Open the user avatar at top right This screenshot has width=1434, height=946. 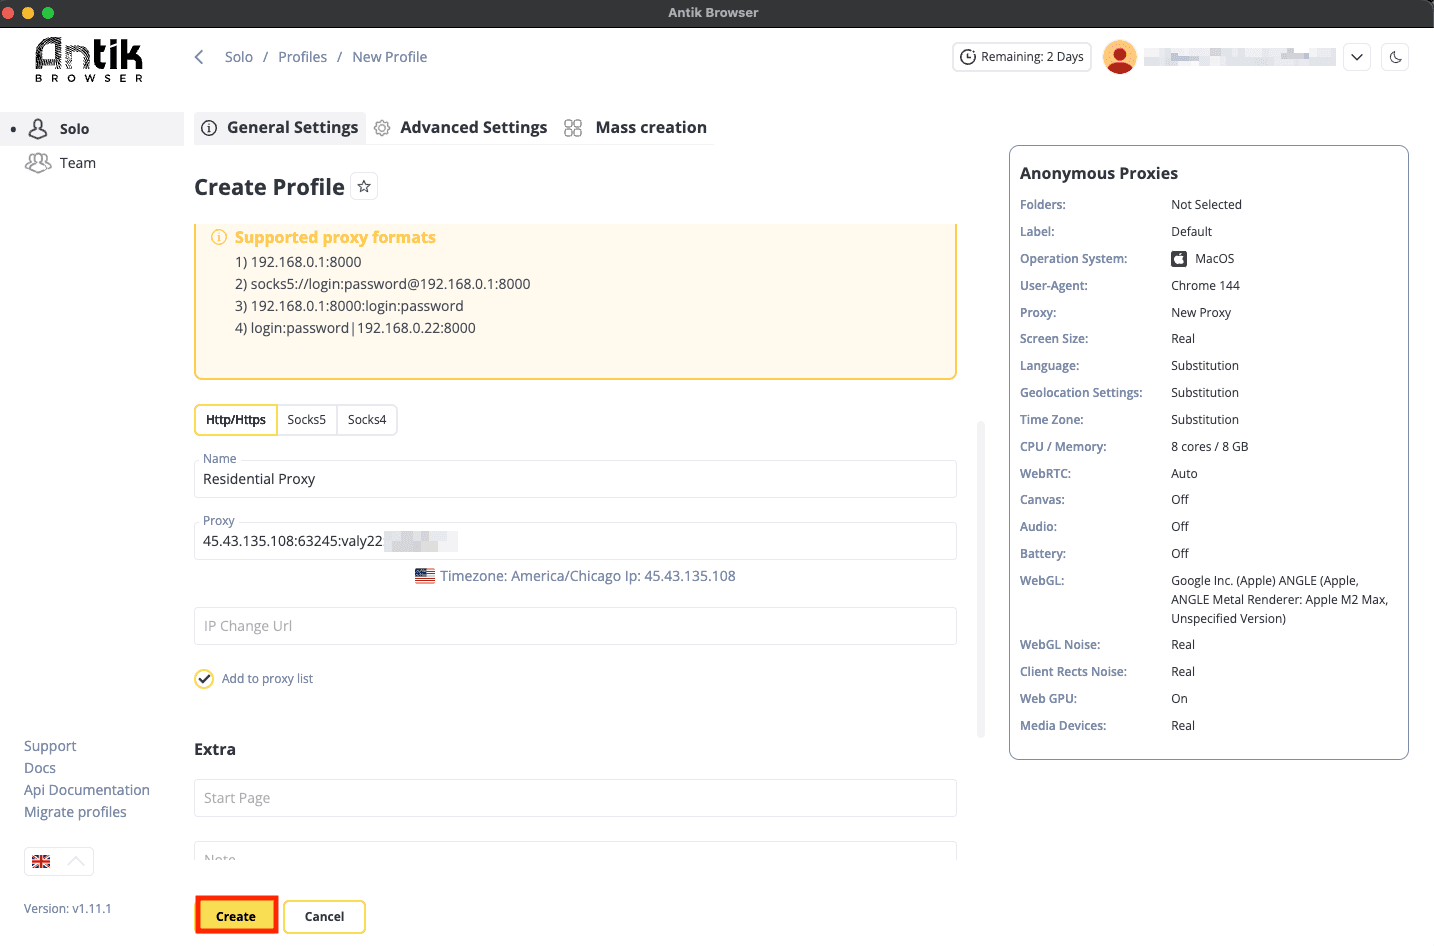(x=1120, y=57)
